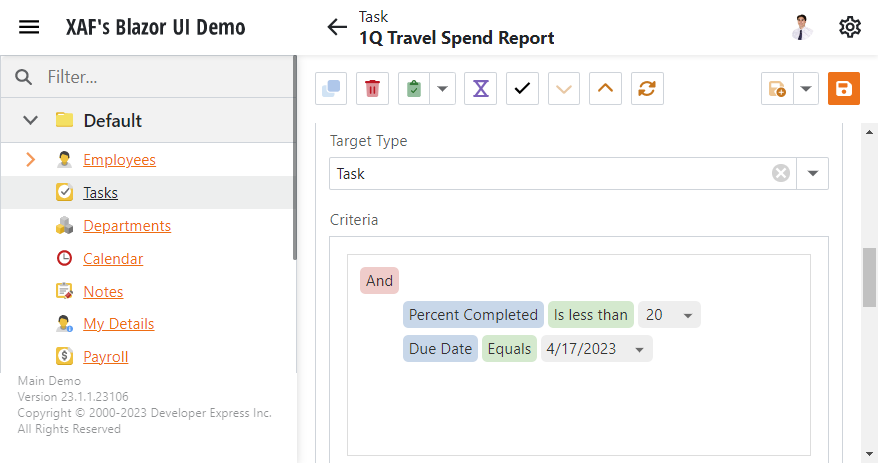878x463 pixels.
Task: Open the save options dropdown arrow
Action: (x=806, y=88)
